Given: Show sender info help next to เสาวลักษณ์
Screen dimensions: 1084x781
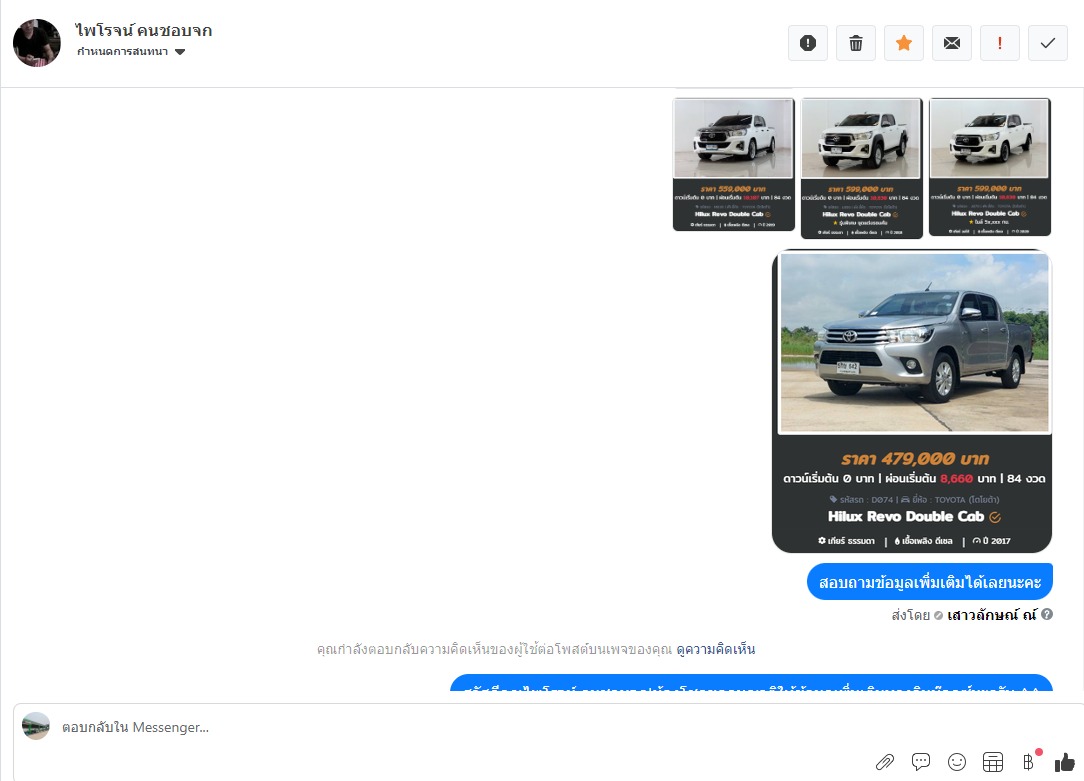Looking at the screenshot, I should (x=1047, y=614).
